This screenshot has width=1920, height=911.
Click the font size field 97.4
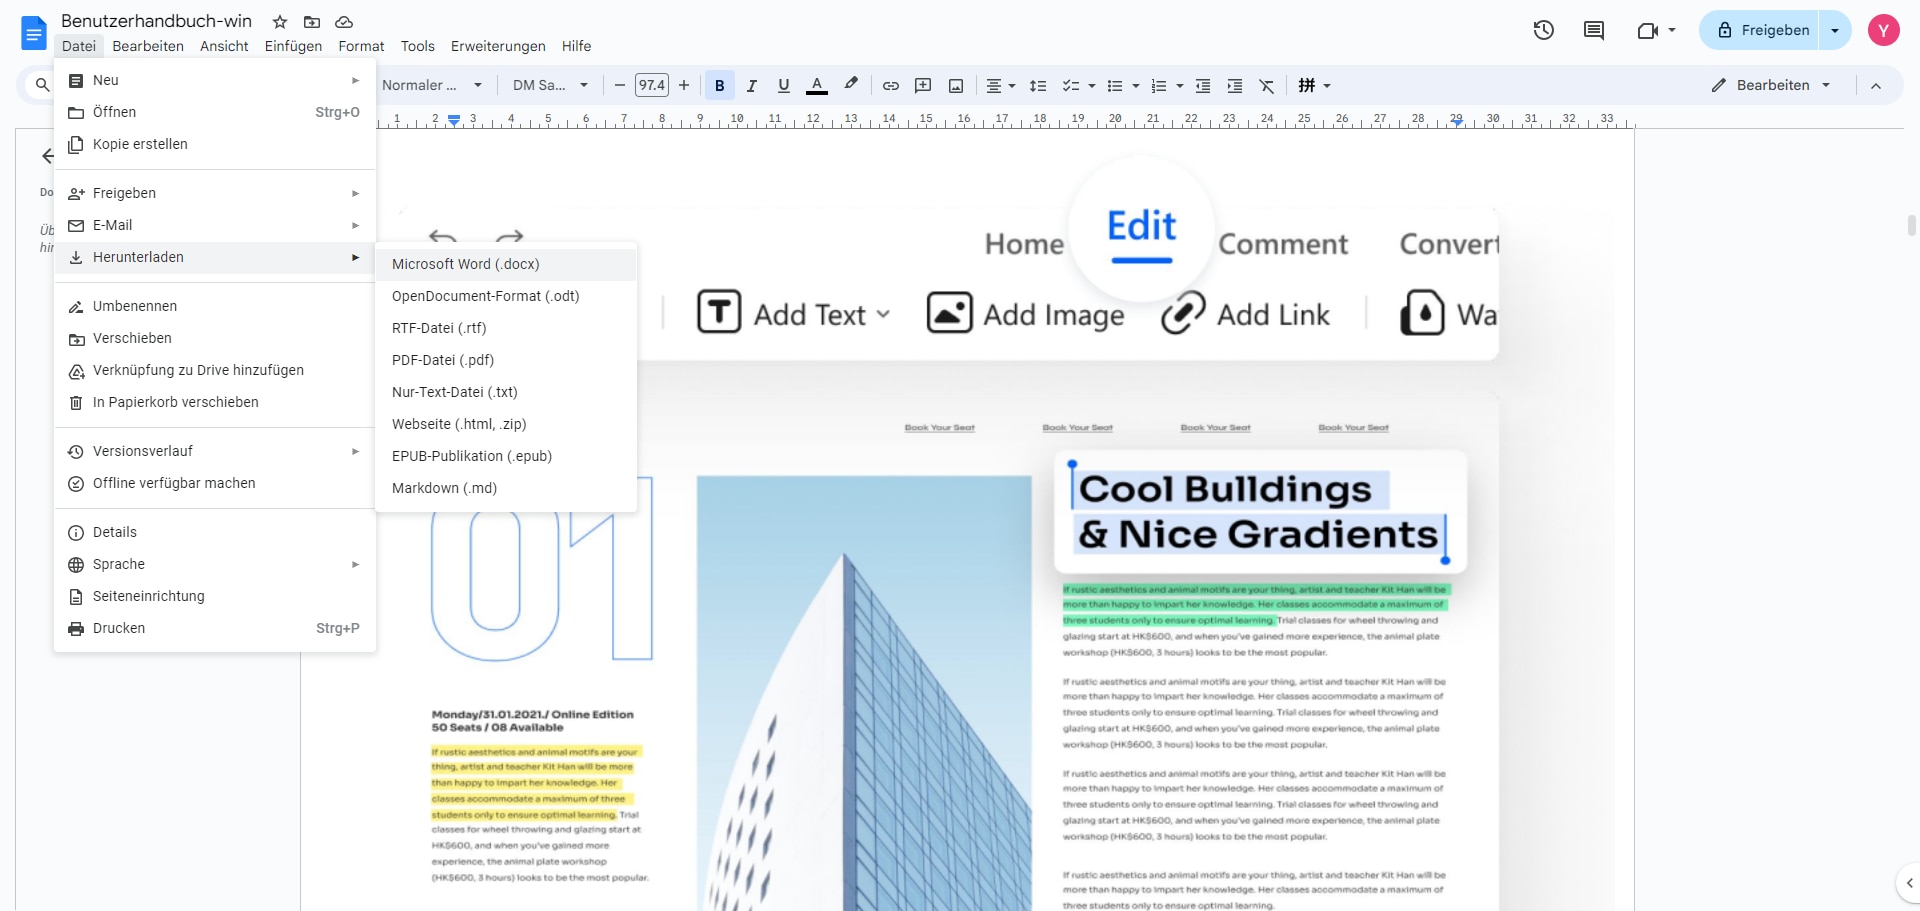[652, 86]
